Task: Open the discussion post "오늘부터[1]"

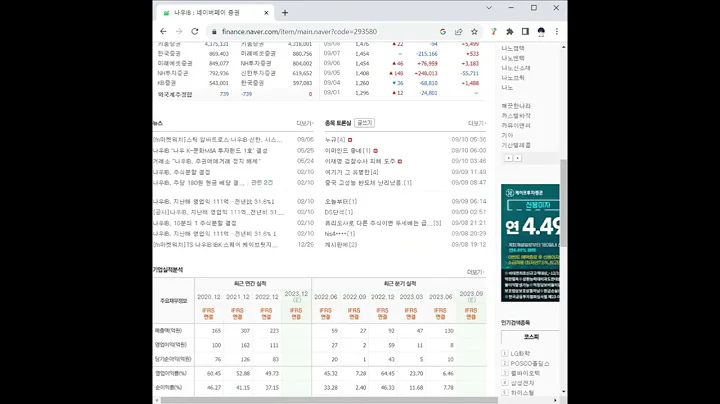Action: 341,202
